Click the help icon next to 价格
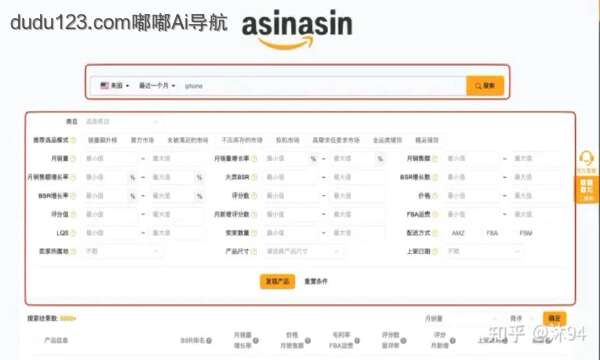 point(435,195)
